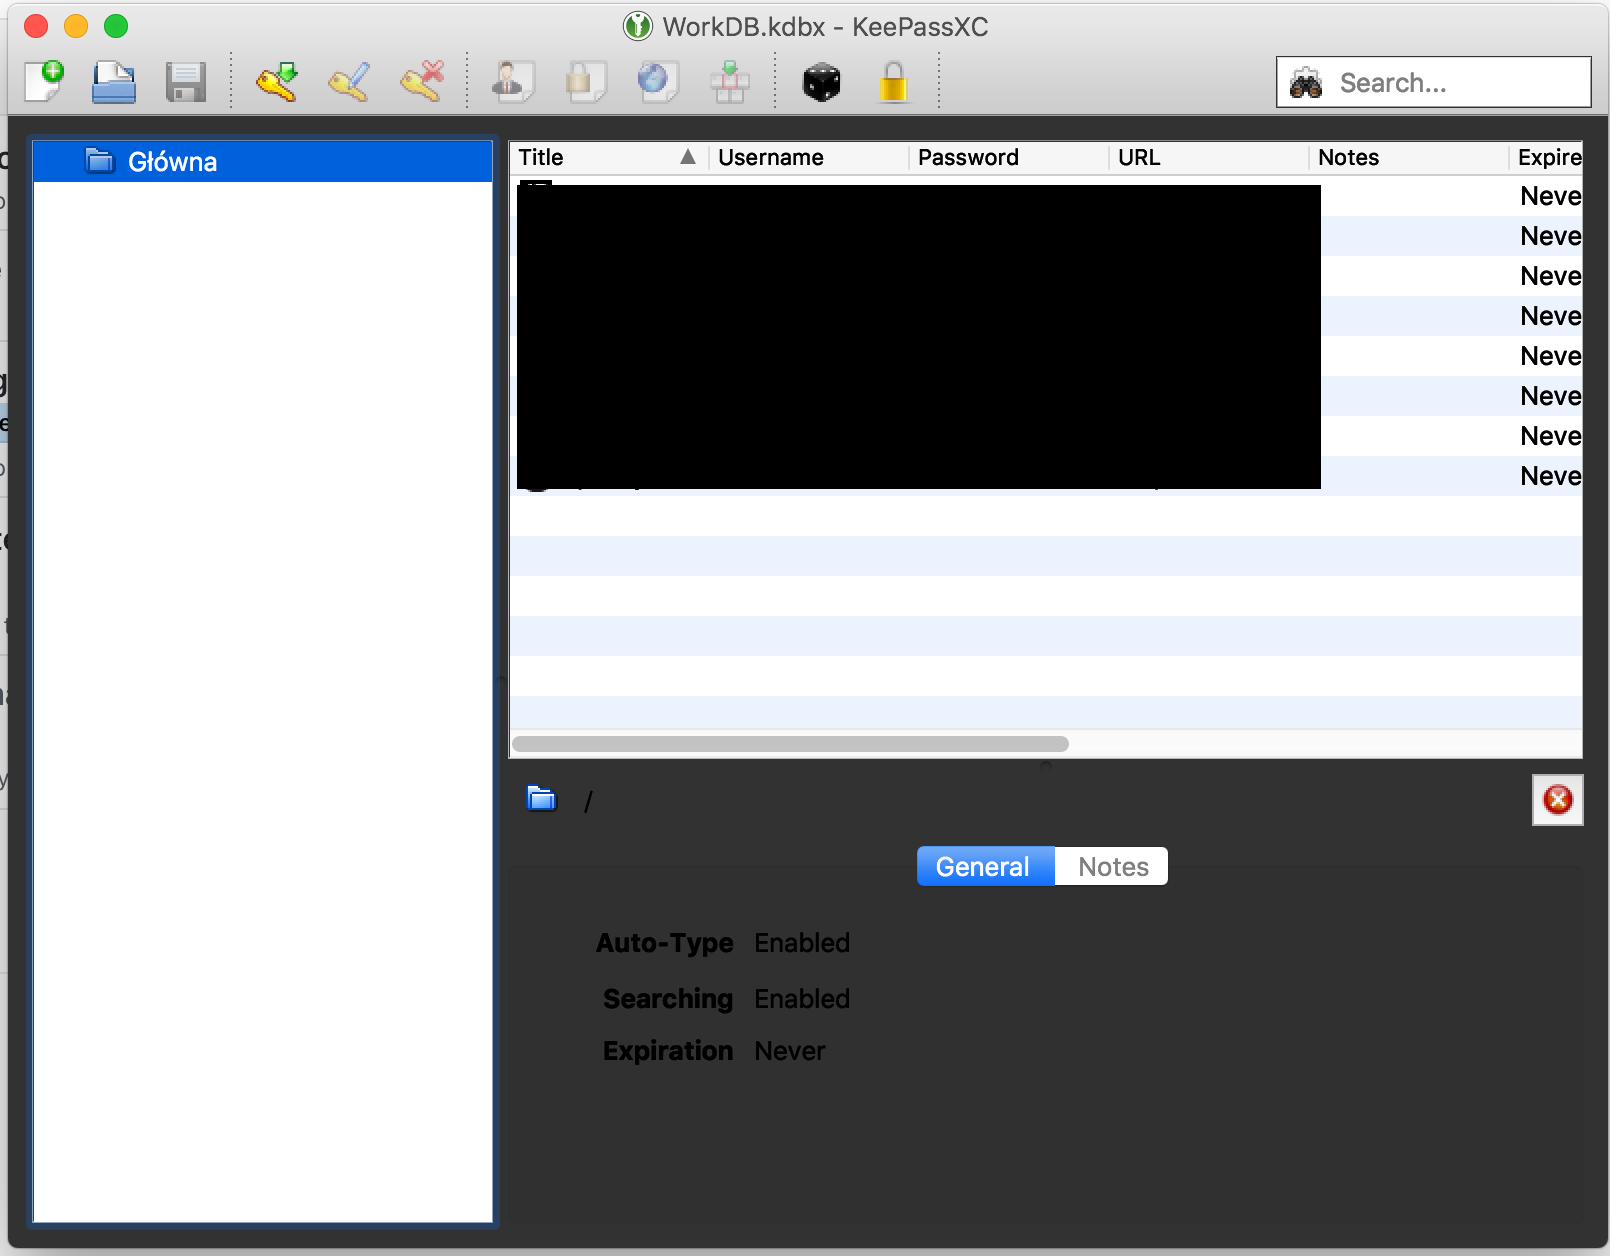Copy URL to clipboard globe icon

[x=657, y=81]
